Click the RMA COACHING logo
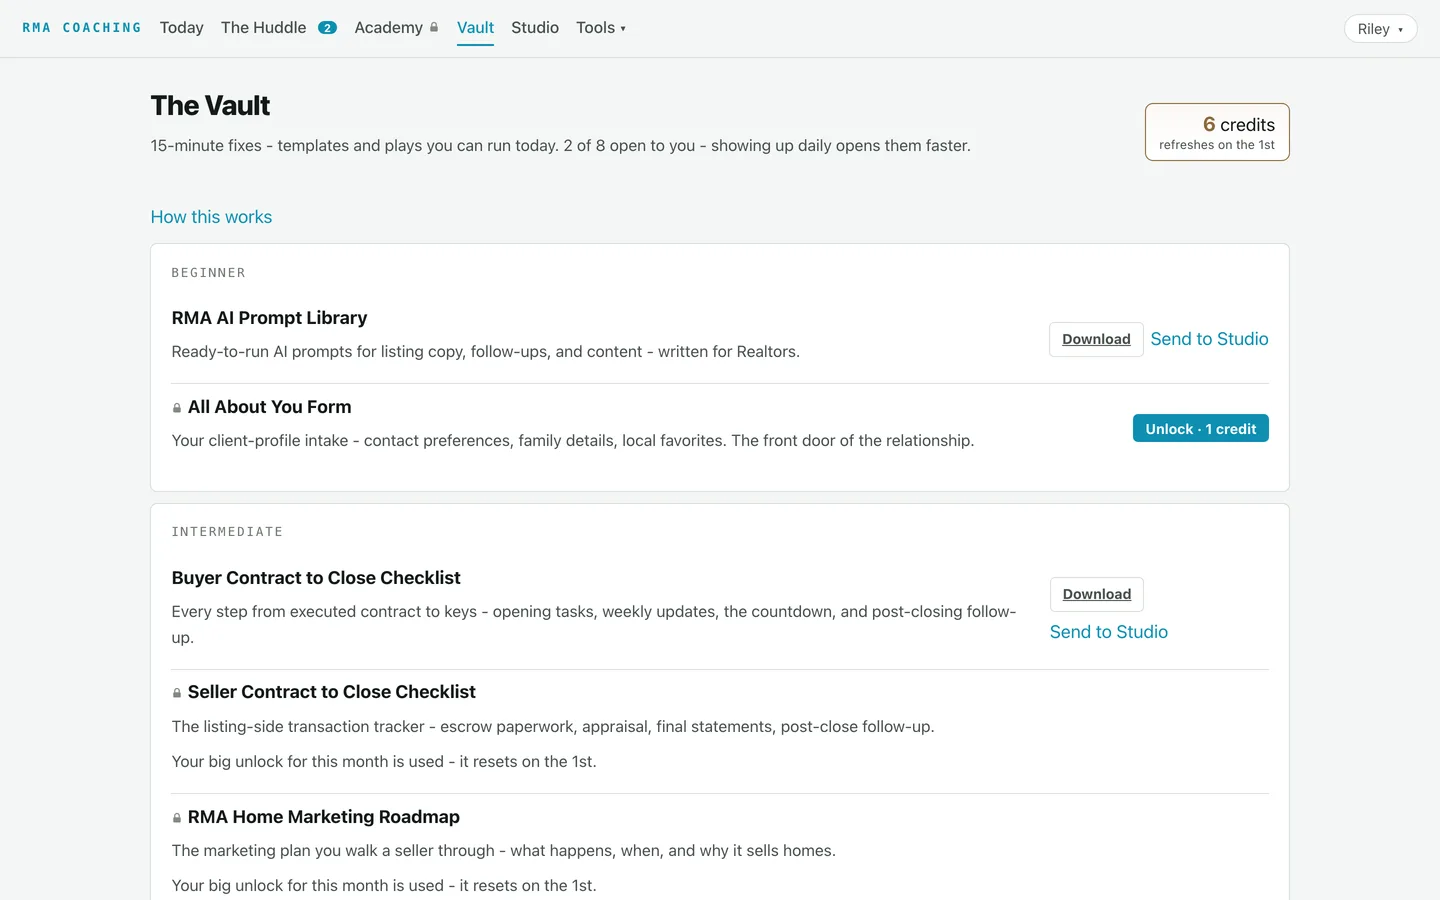Image resolution: width=1440 pixels, height=900 pixels. 82,28
